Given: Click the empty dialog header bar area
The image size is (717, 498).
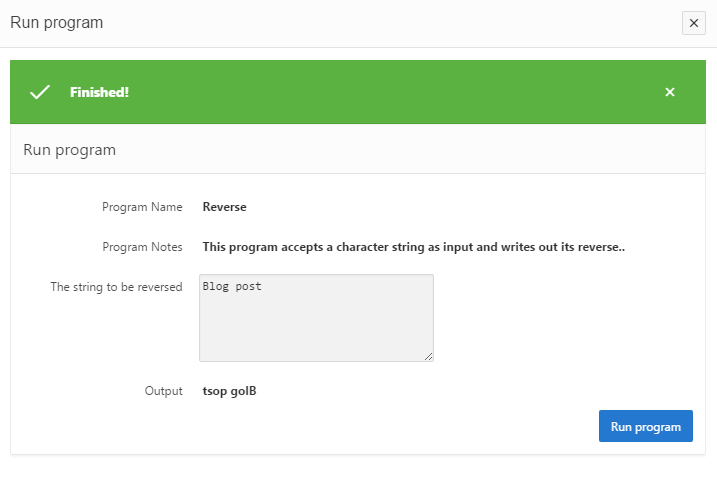Looking at the screenshot, I should 400,22.
